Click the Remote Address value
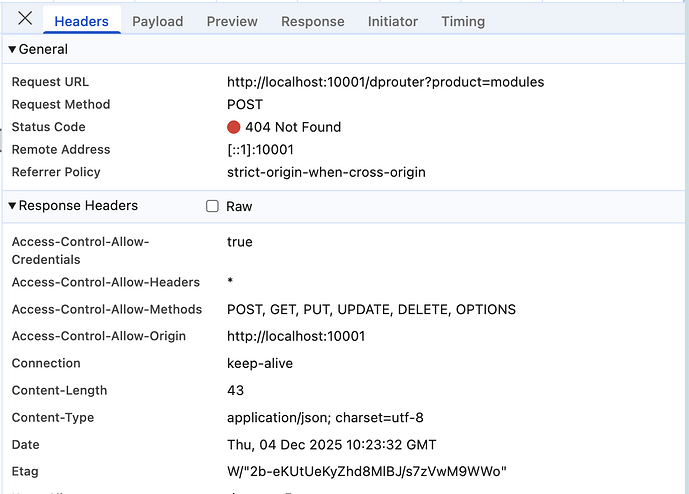Screen dimensions: 689x494 (260, 150)
